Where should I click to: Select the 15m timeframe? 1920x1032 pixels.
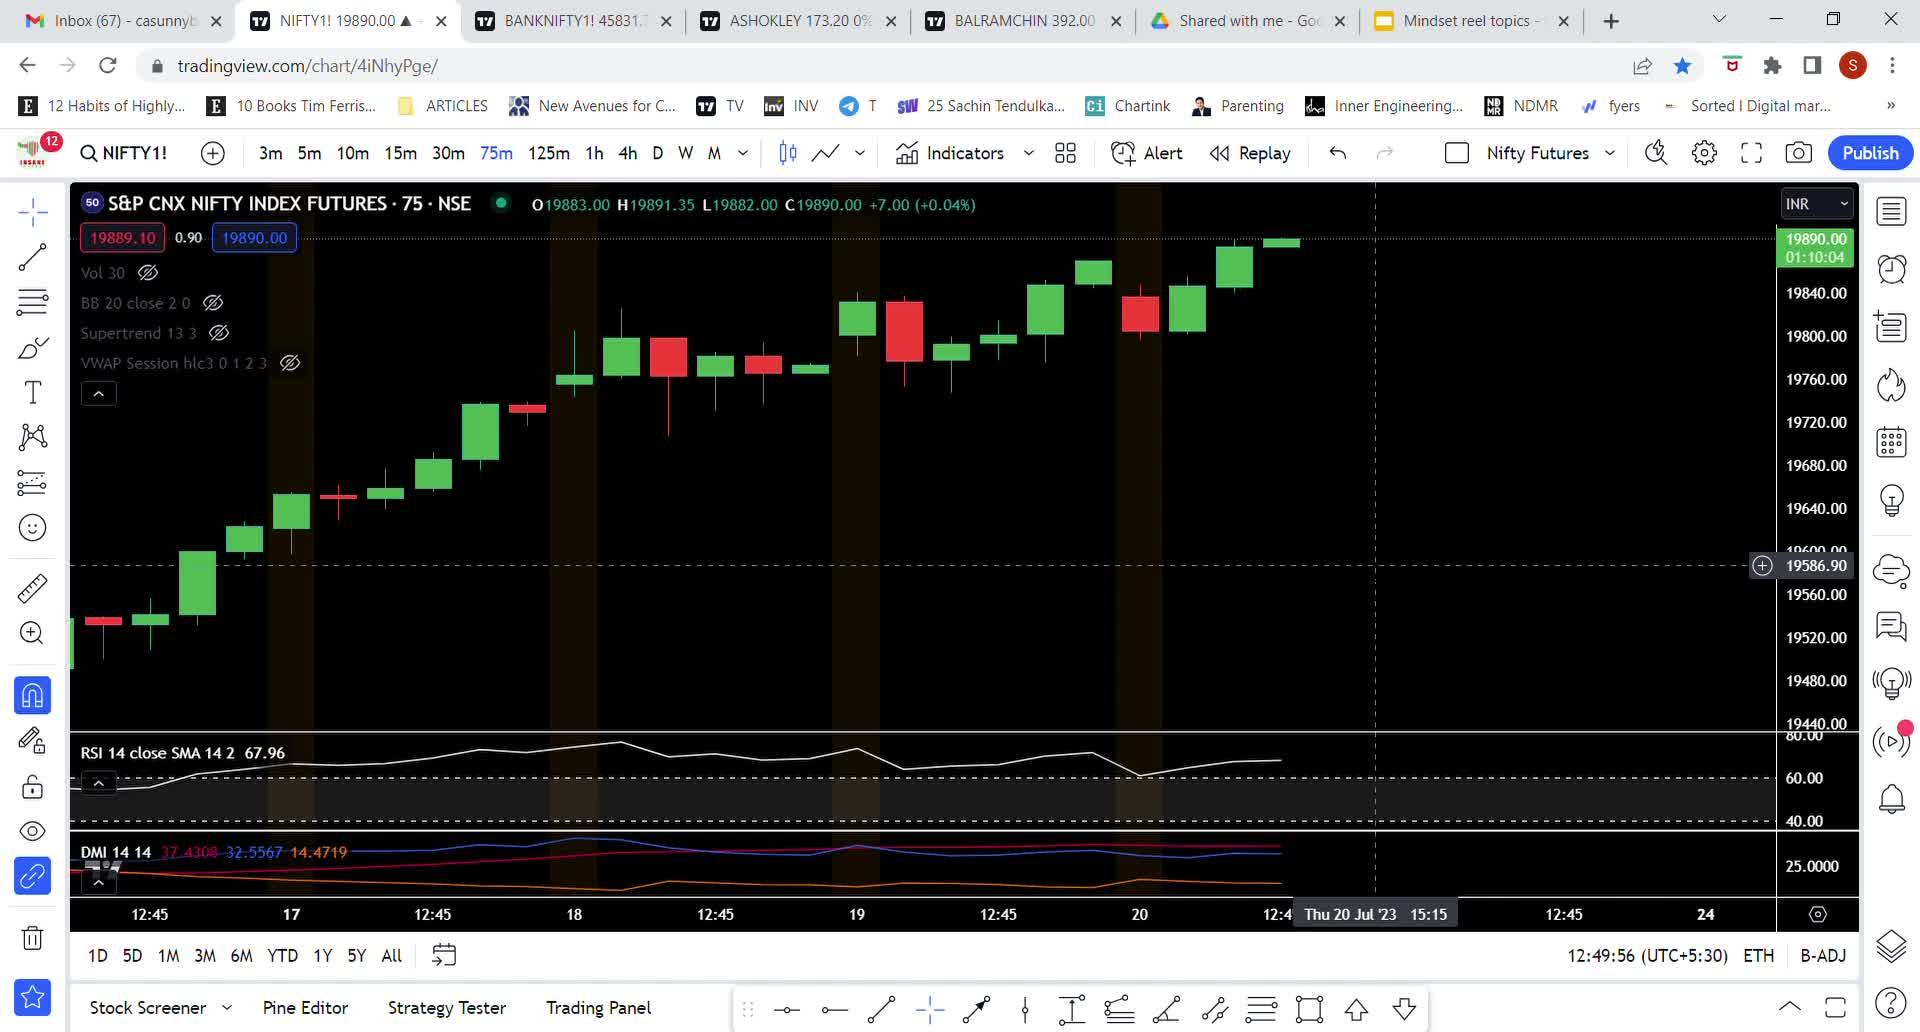point(400,153)
